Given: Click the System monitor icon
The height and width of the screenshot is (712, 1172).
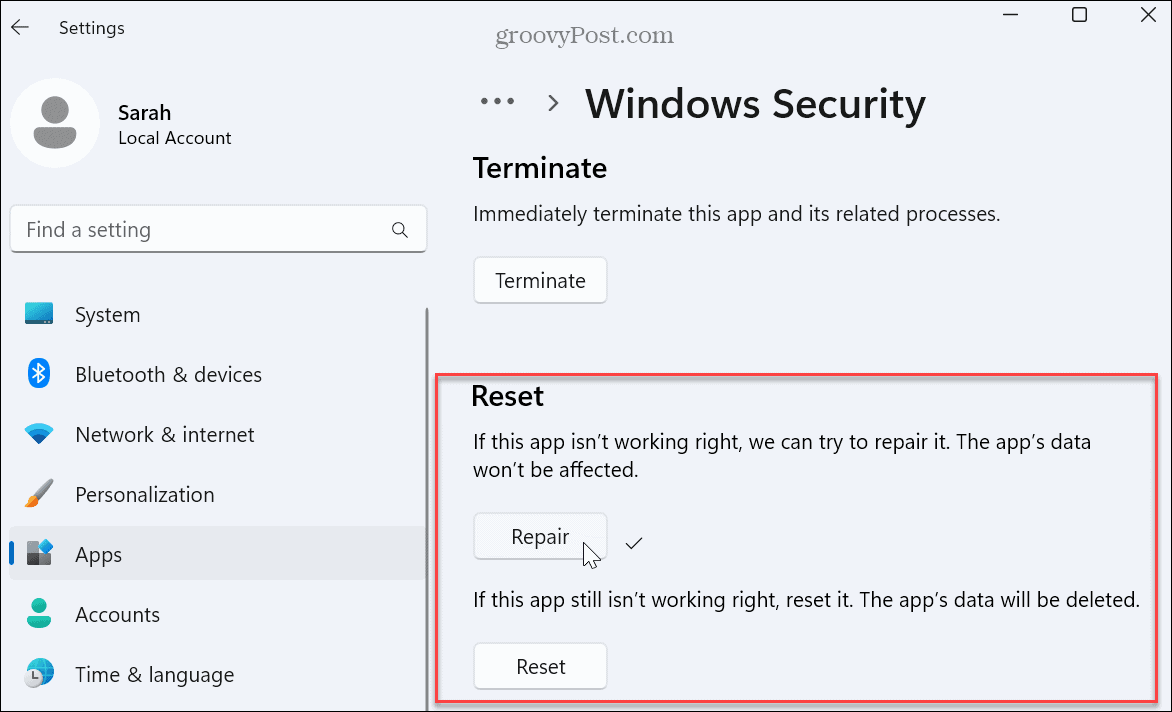Looking at the screenshot, I should click(x=39, y=314).
